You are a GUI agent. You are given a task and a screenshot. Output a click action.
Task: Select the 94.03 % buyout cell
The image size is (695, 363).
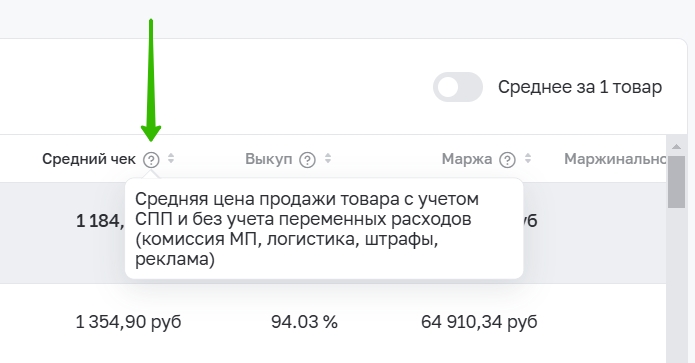click(305, 322)
